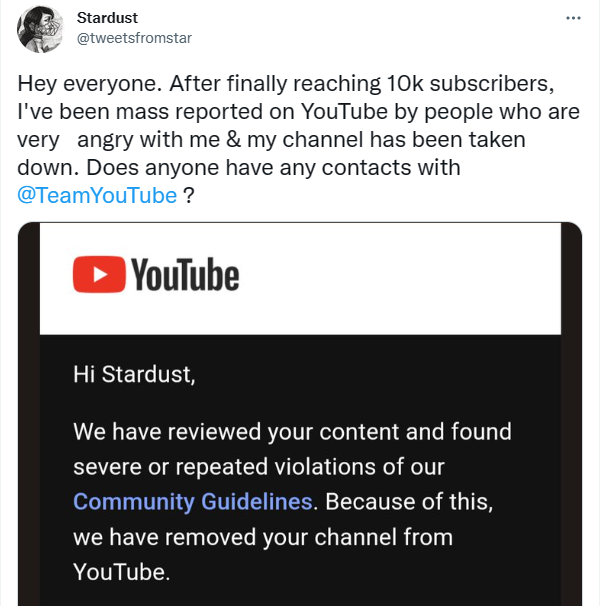The height and width of the screenshot is (606, 608).
Task: Click "We have reviewed your content" line
Action: tap(292, 432)
